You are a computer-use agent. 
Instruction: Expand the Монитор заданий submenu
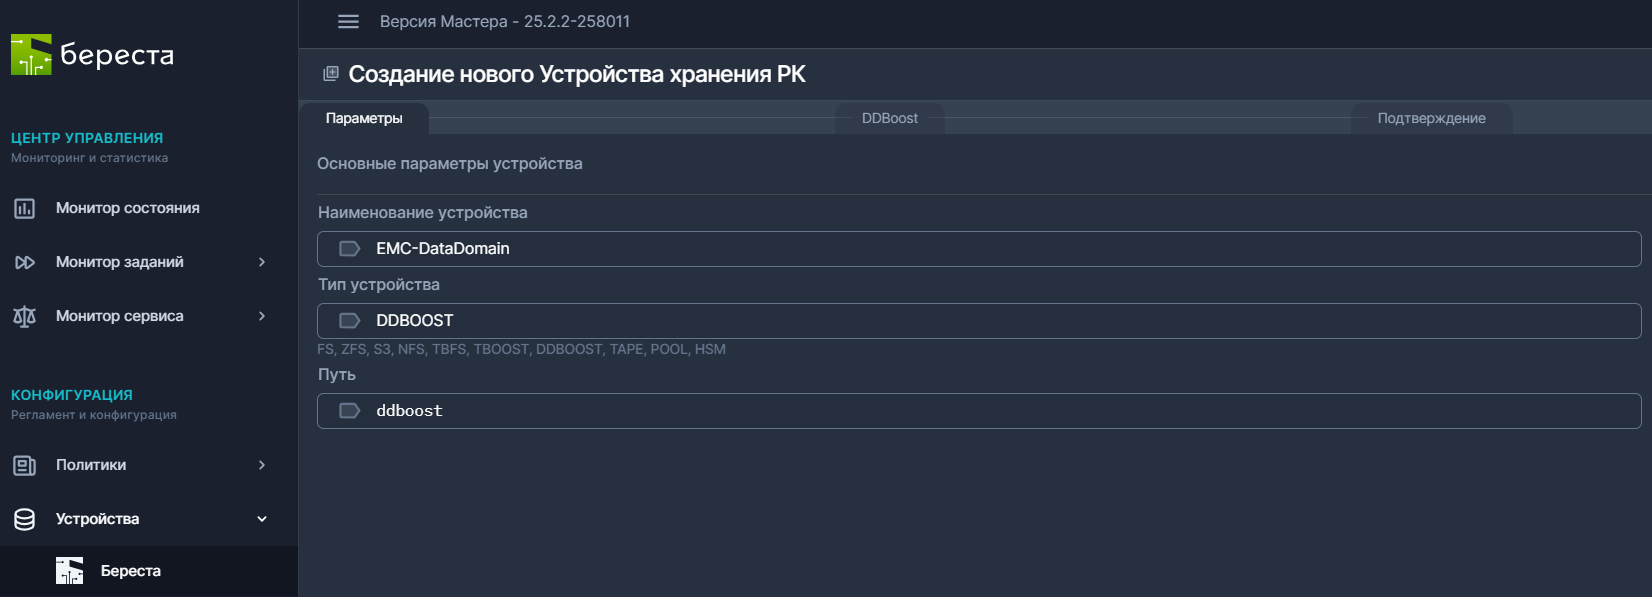(x=261, y=262)
